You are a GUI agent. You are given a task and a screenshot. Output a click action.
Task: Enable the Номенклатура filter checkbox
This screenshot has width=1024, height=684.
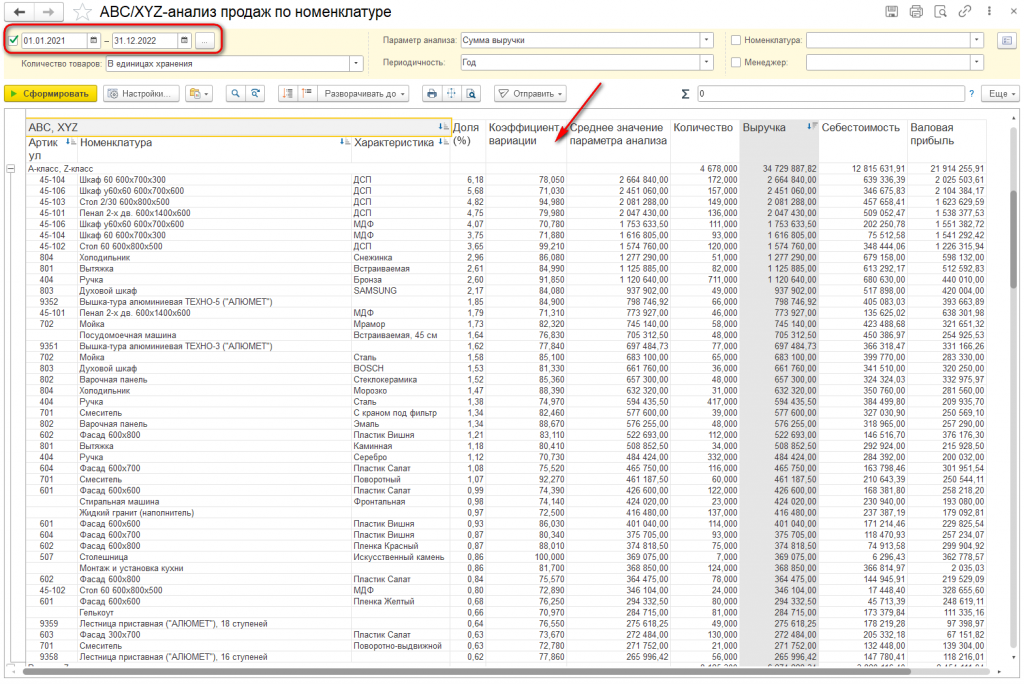point(736,41)
